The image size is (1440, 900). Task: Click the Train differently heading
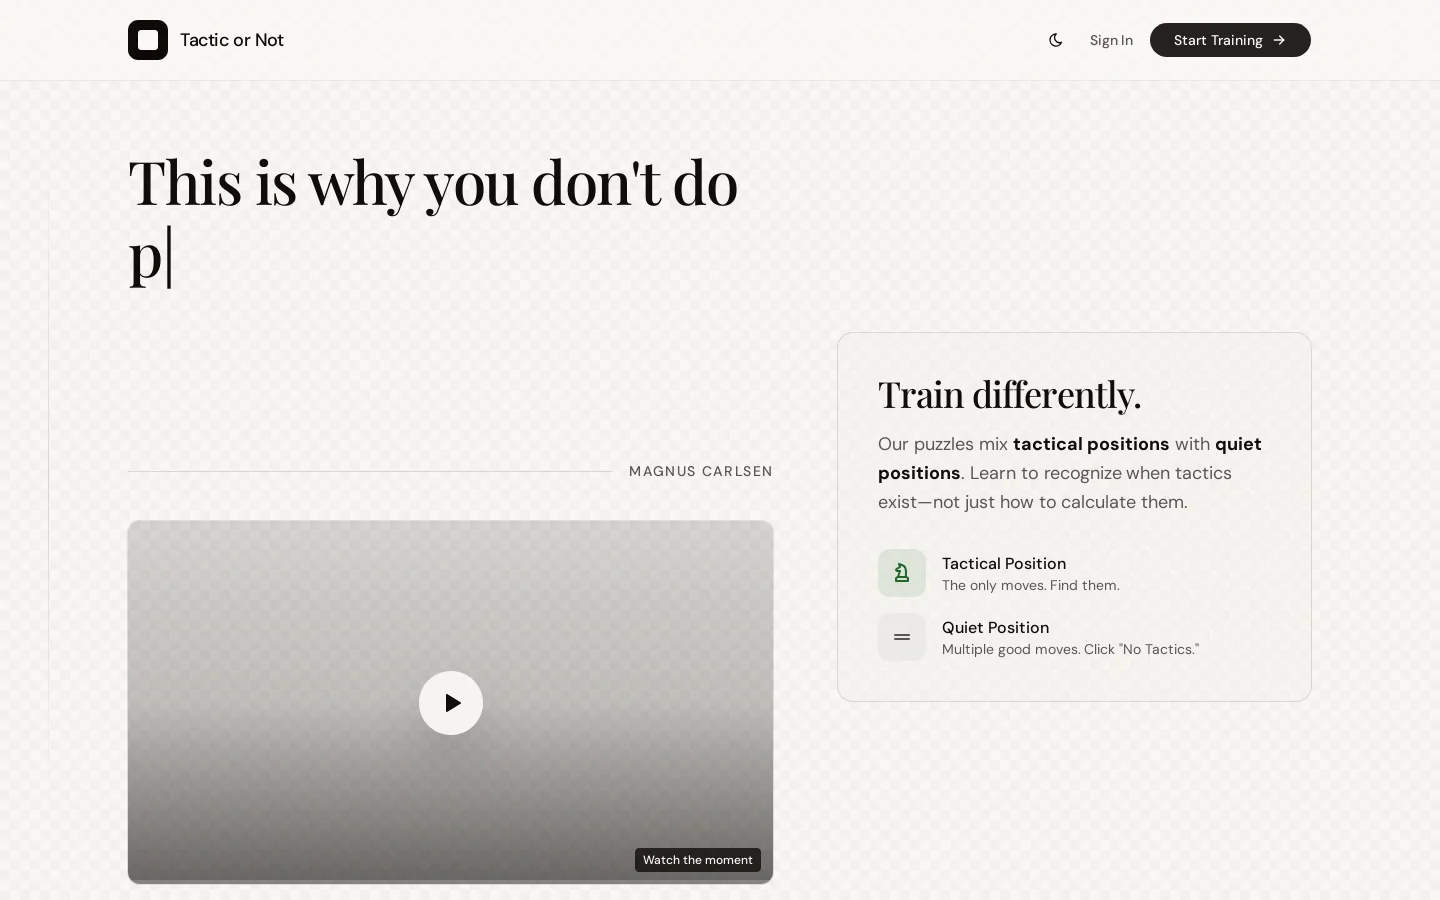pyautogui.click(x=1009, y=394)
